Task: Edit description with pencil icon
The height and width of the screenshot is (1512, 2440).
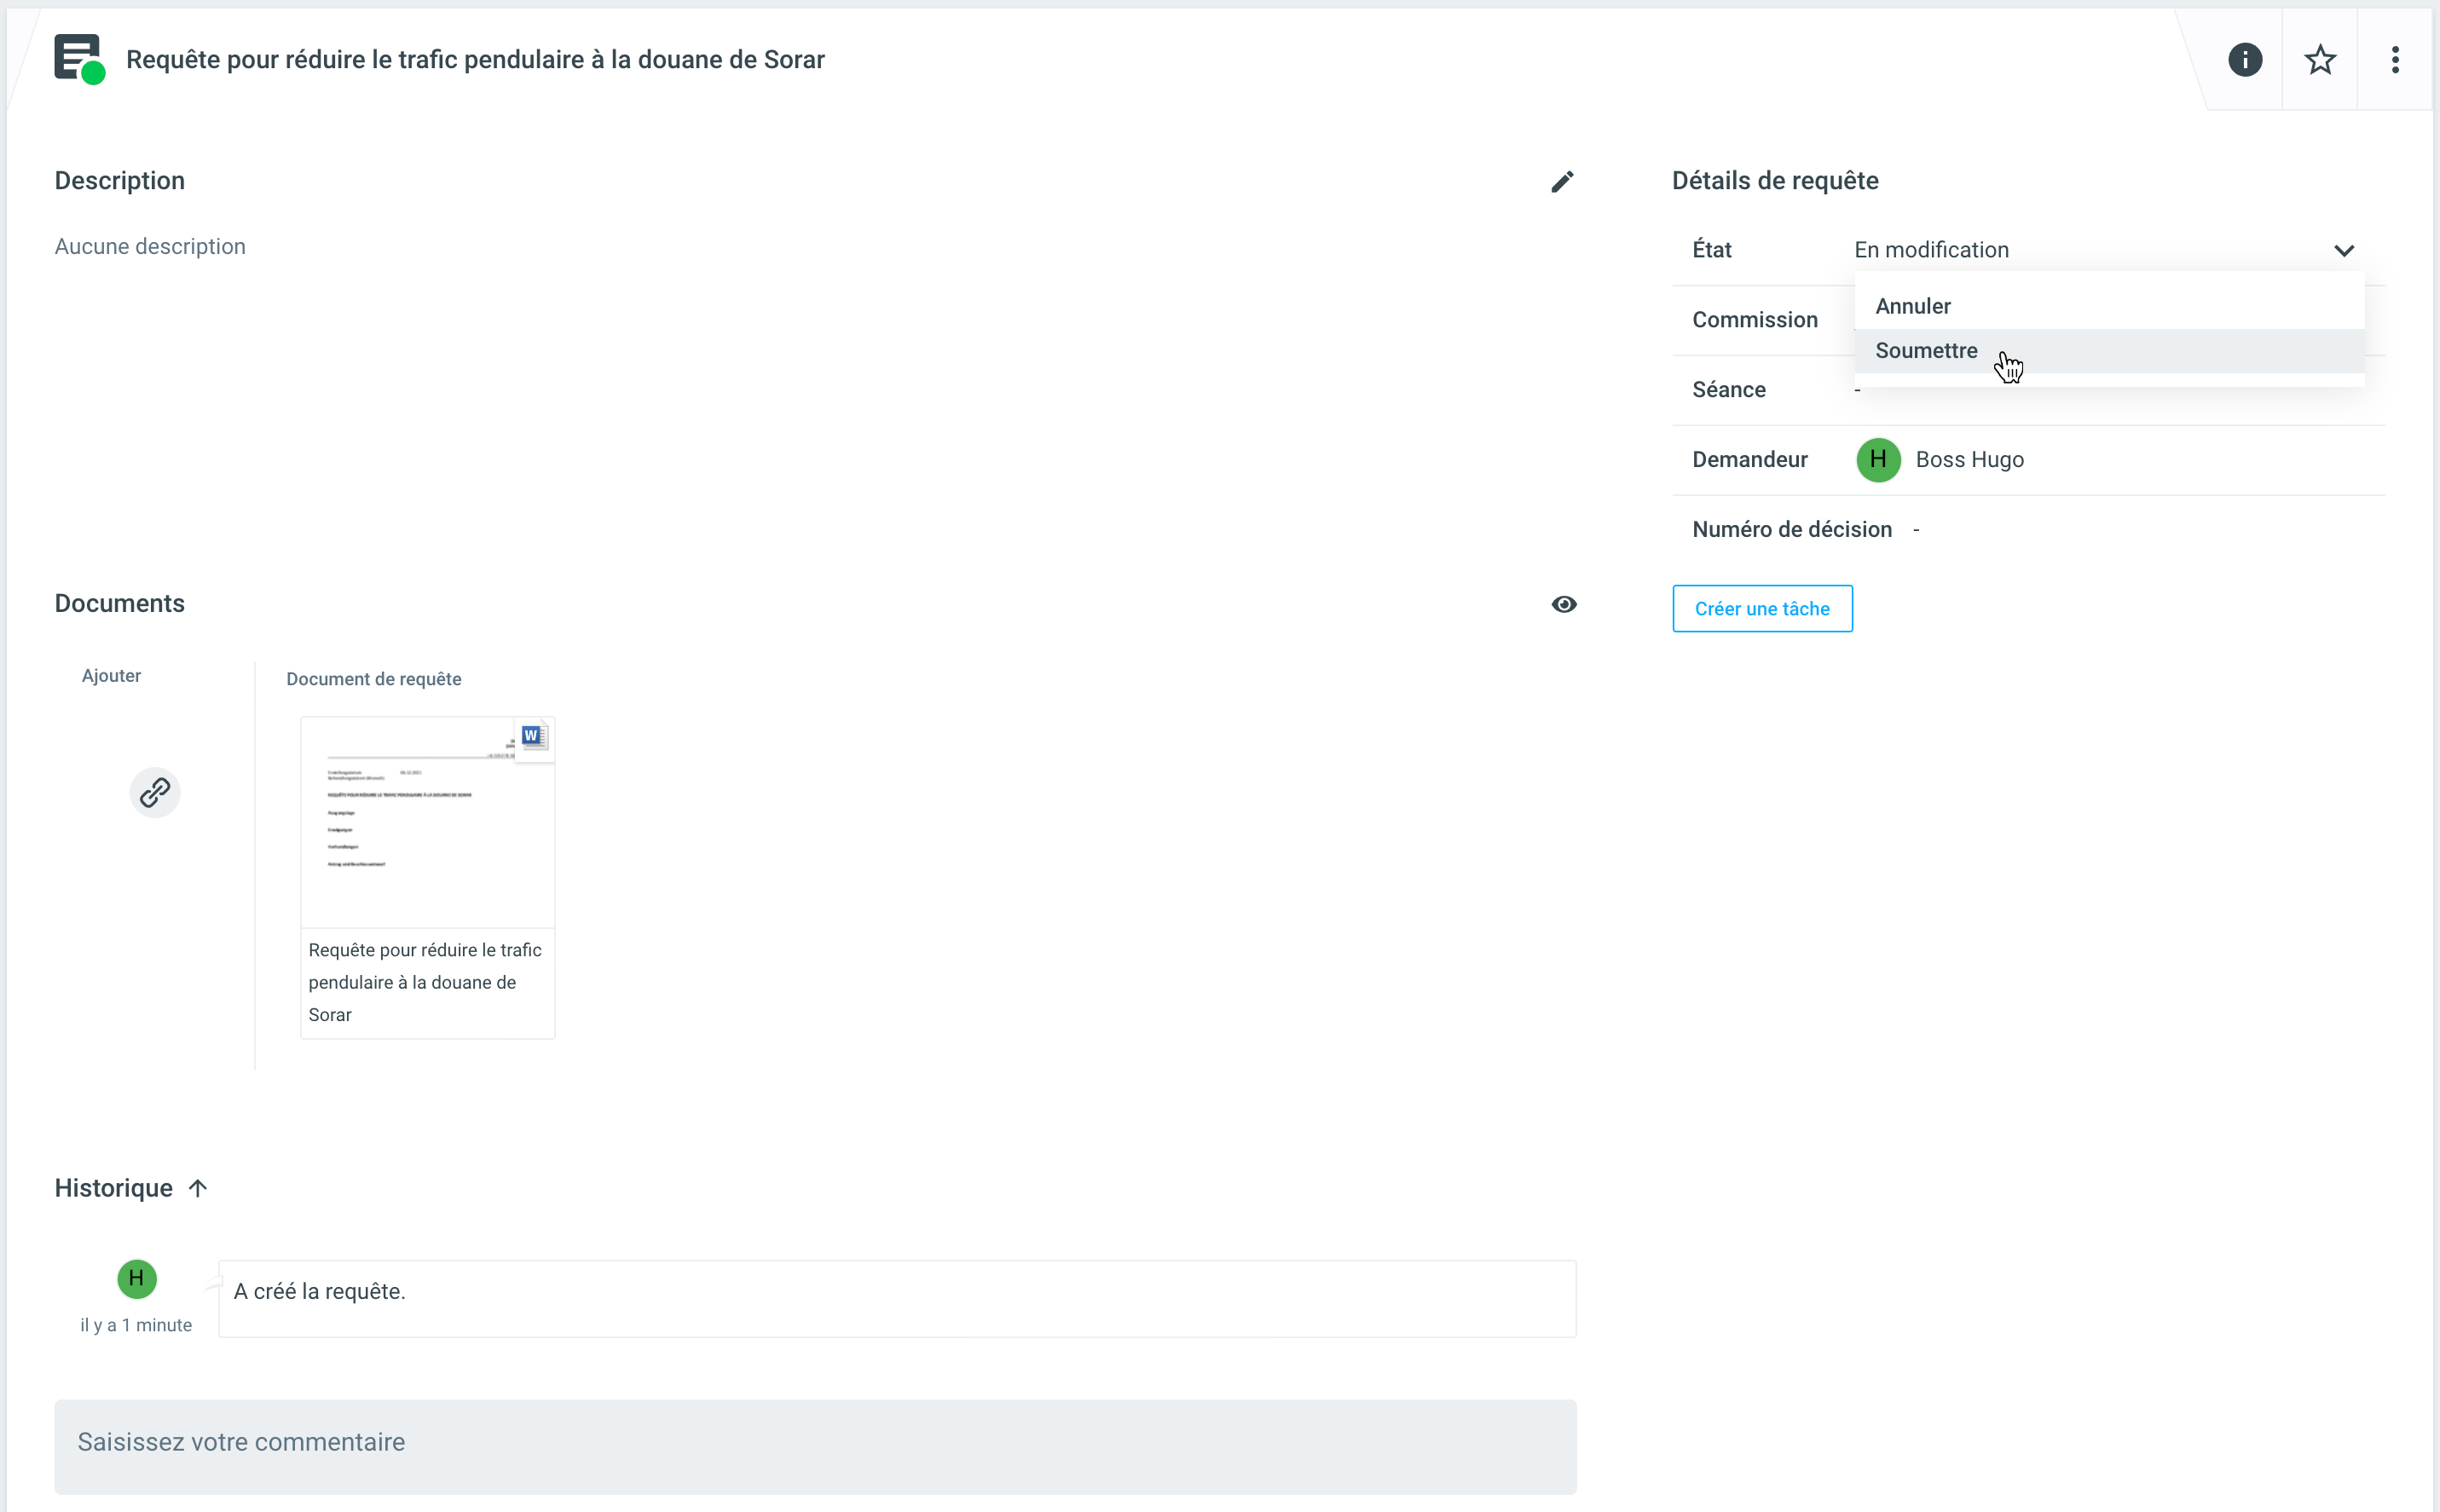Action: click(1562, 181)
